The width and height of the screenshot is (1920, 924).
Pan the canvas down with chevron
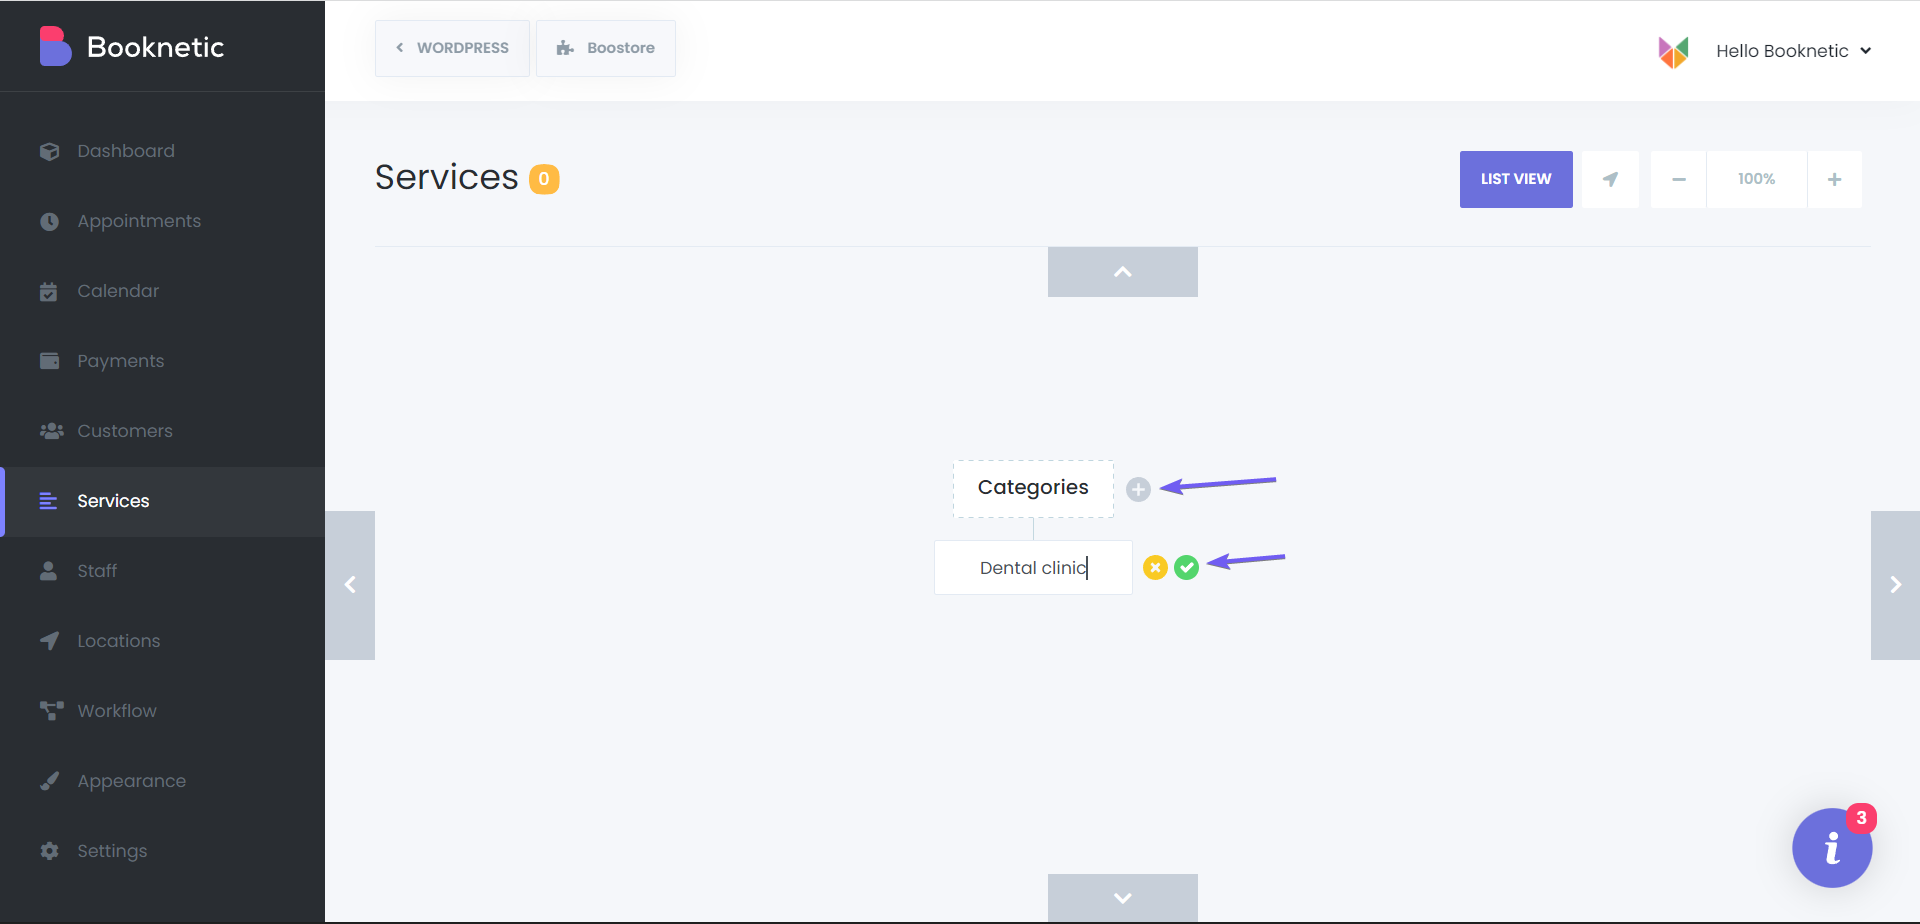coord(1123,898)
